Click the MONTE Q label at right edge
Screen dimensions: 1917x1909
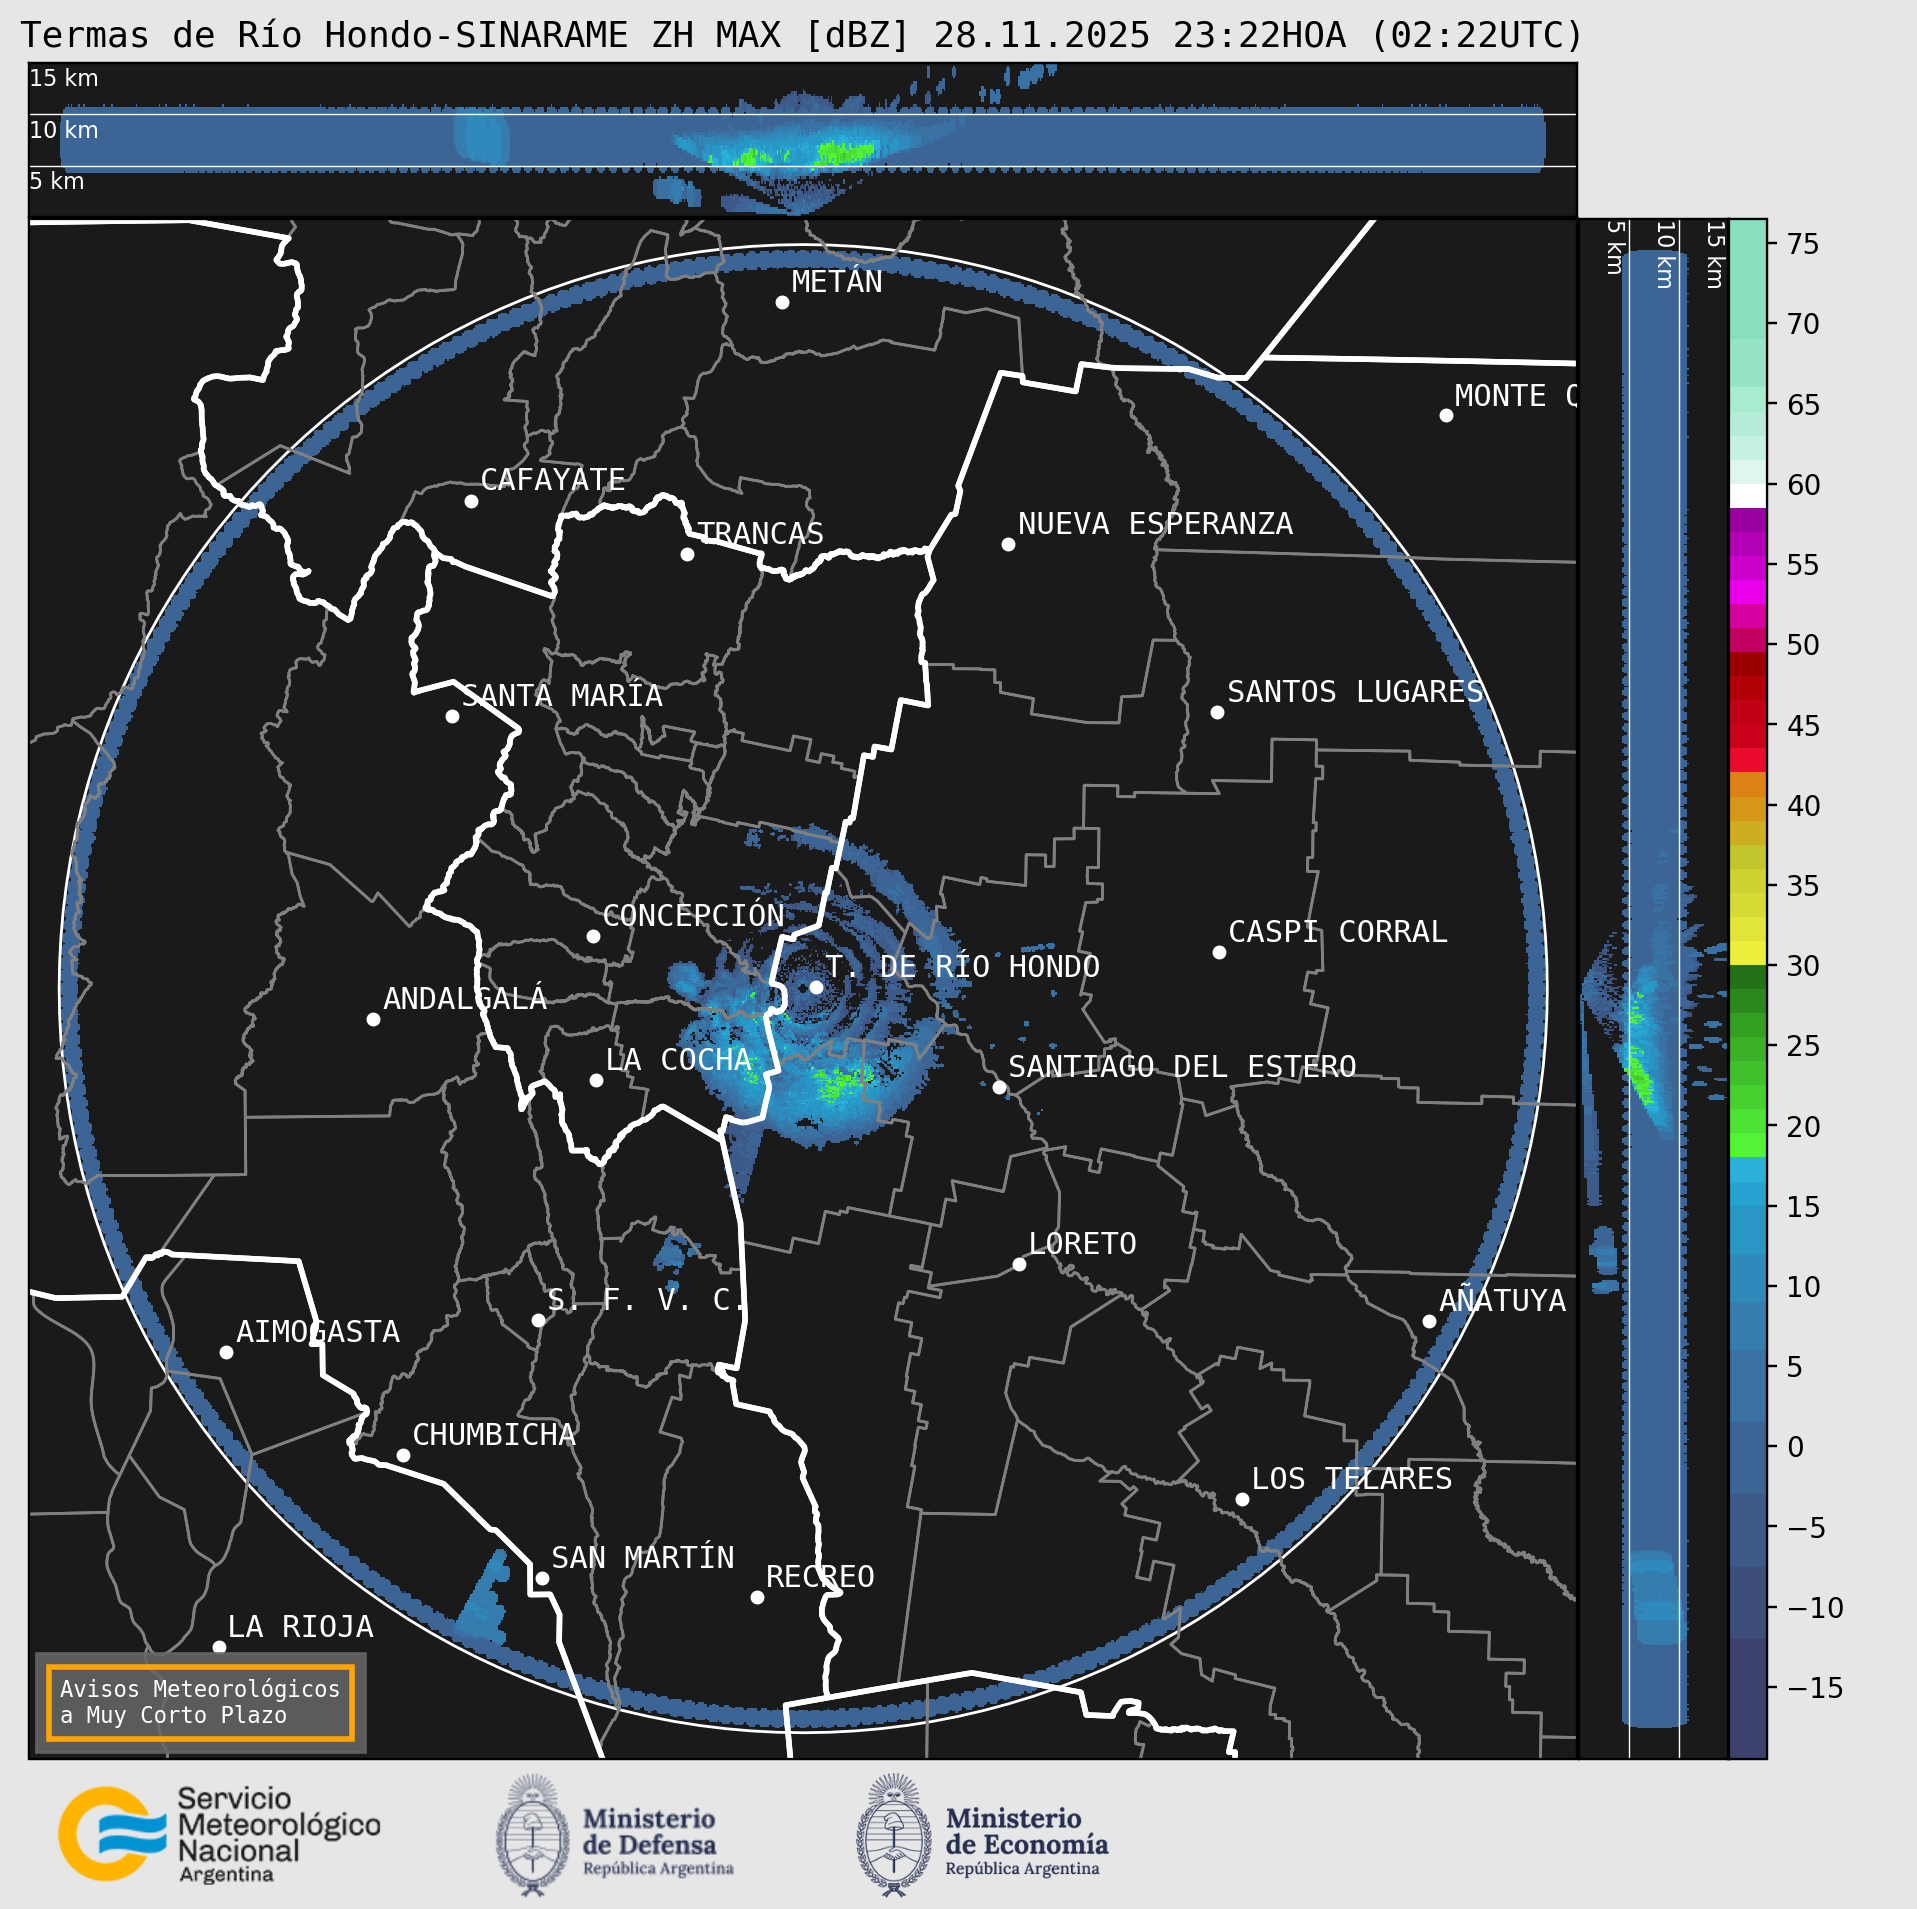coord(1515,396)
